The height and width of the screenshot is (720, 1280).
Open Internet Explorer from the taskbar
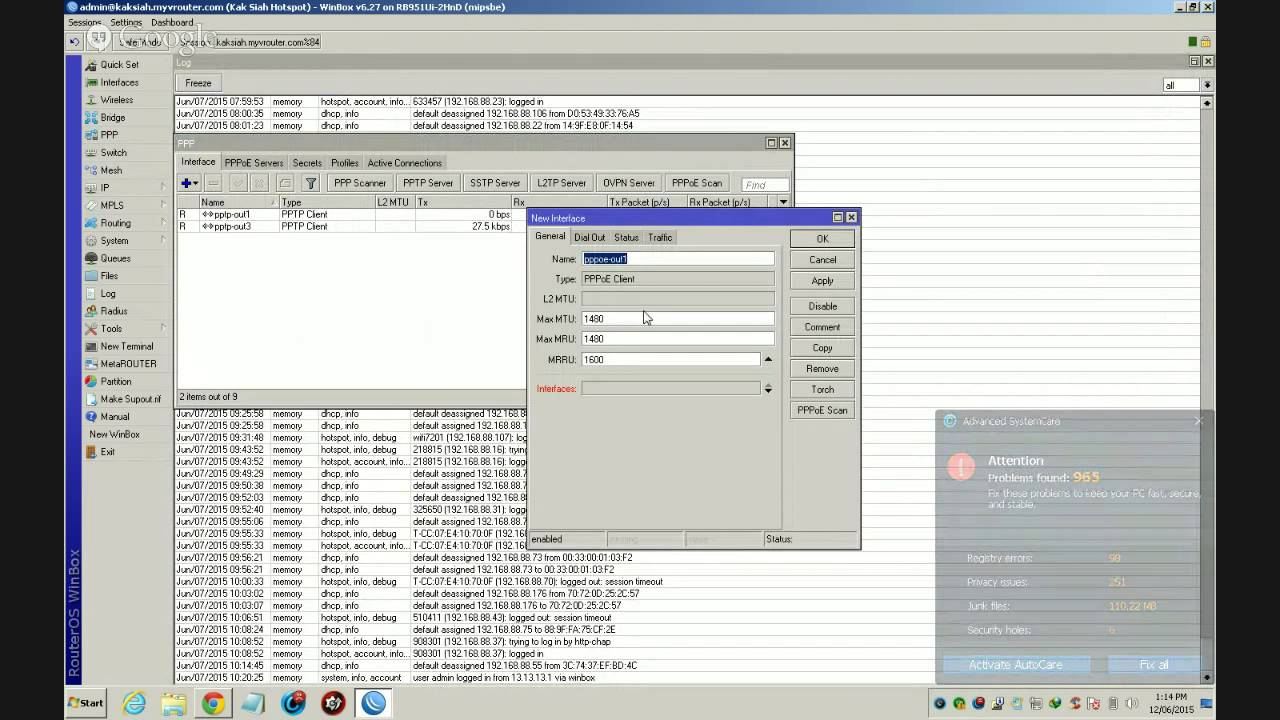point(133,703)
